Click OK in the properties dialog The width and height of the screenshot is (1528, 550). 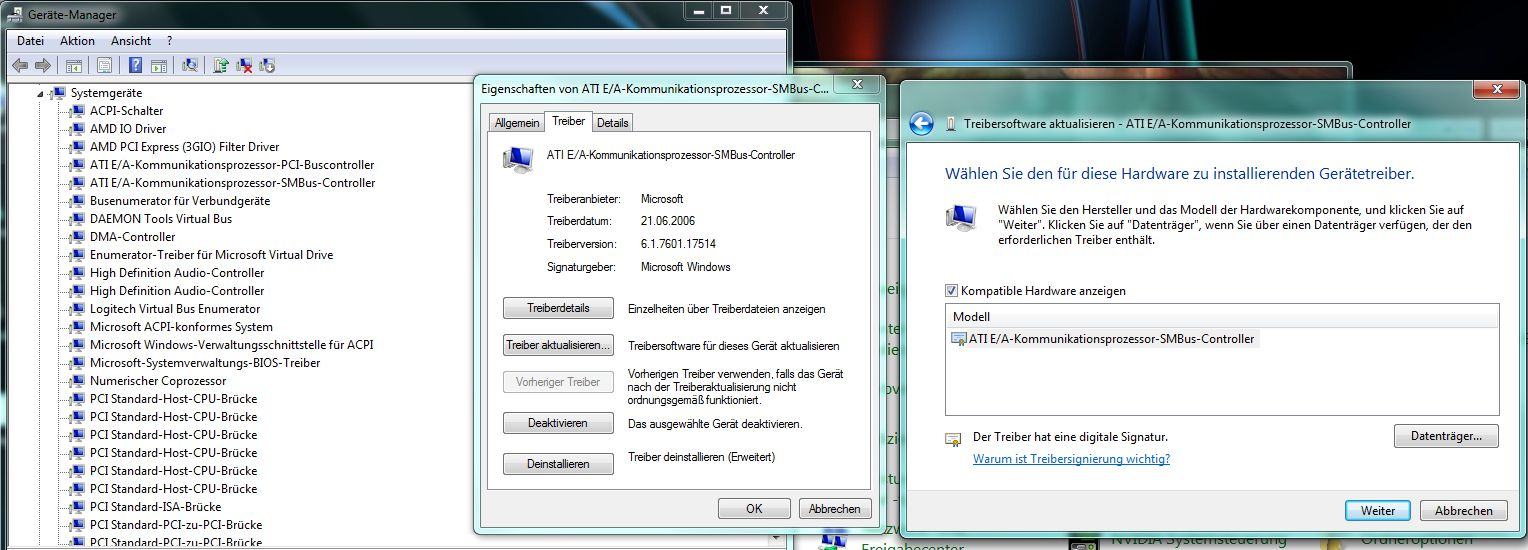click(x=754, y=509)
